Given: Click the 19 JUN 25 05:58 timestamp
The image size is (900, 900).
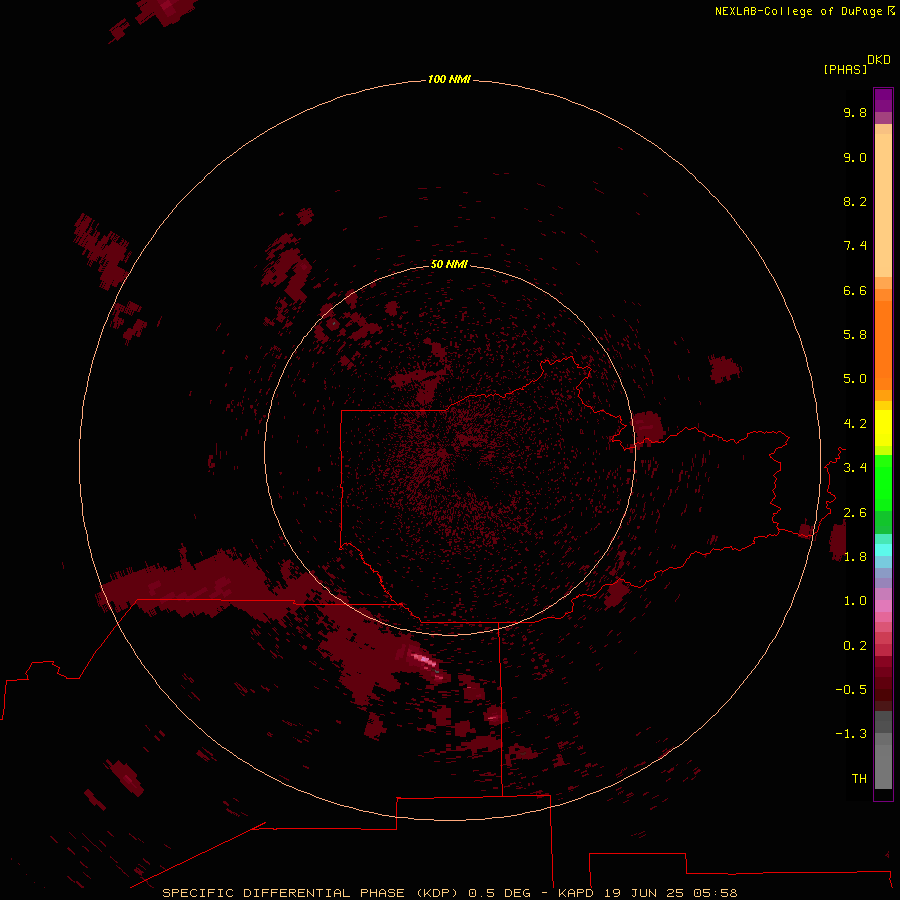Looking at the screenshot, I should click(x=670, y=893).
